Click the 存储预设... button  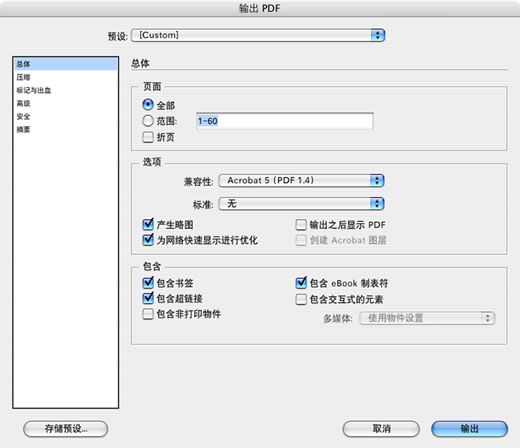pos(66,429)
